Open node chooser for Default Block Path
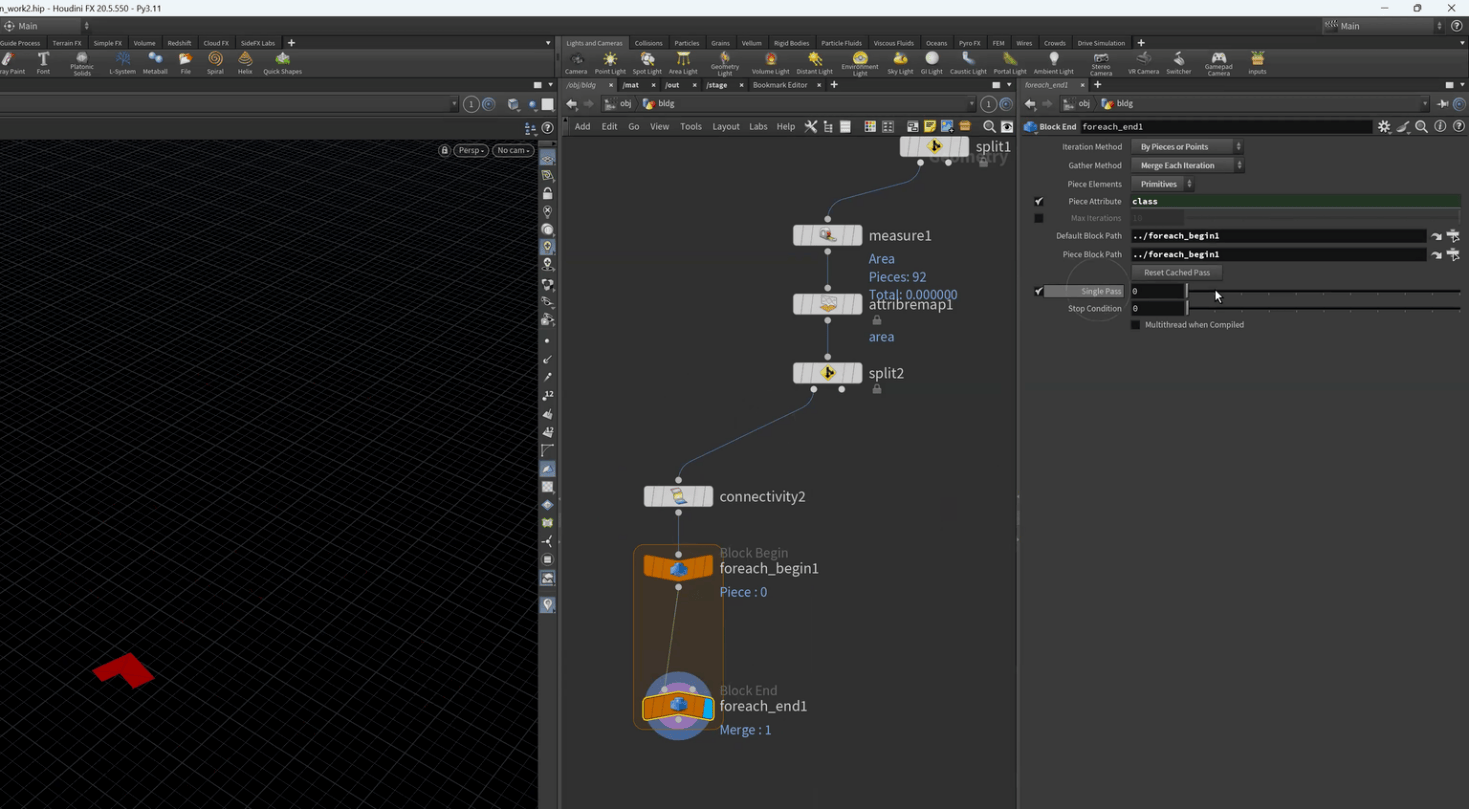Viewport: 1469px width, 809px height. click(1453, 236)
